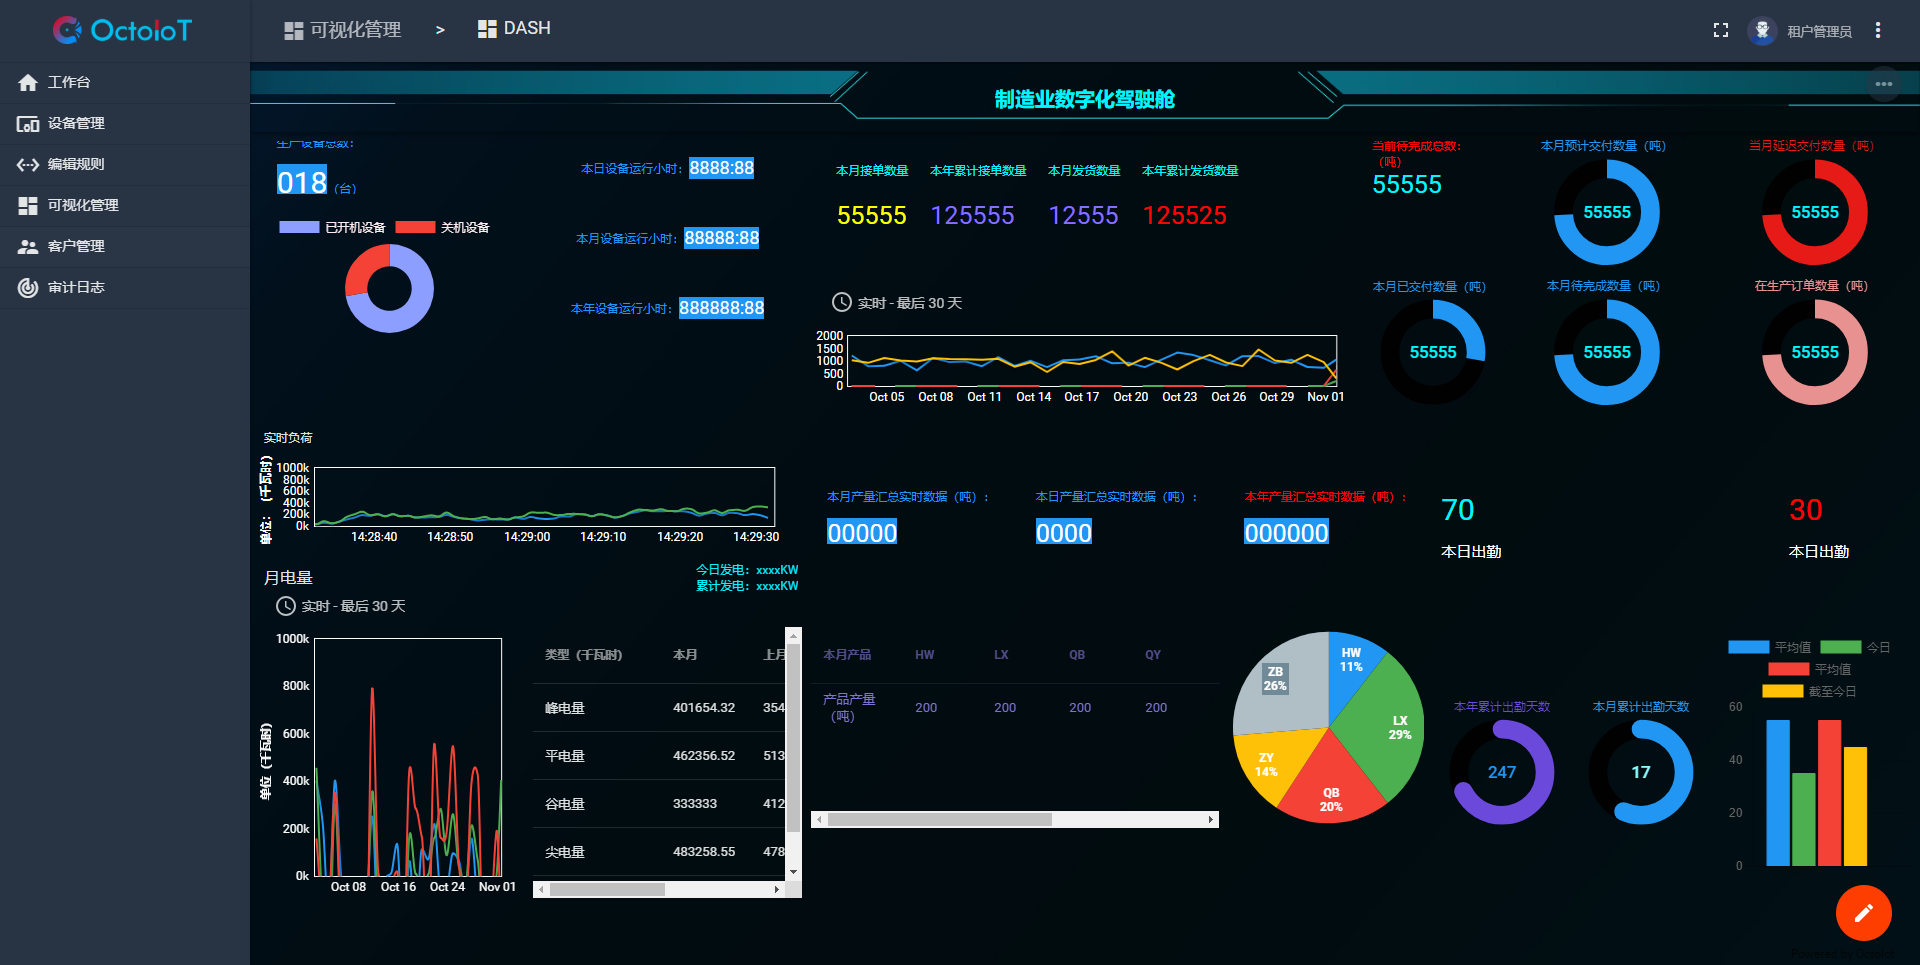Click the orange edit pencil button
Image resolution: width=1920 pixels, height=965 pixels.
pos(1863,913)
